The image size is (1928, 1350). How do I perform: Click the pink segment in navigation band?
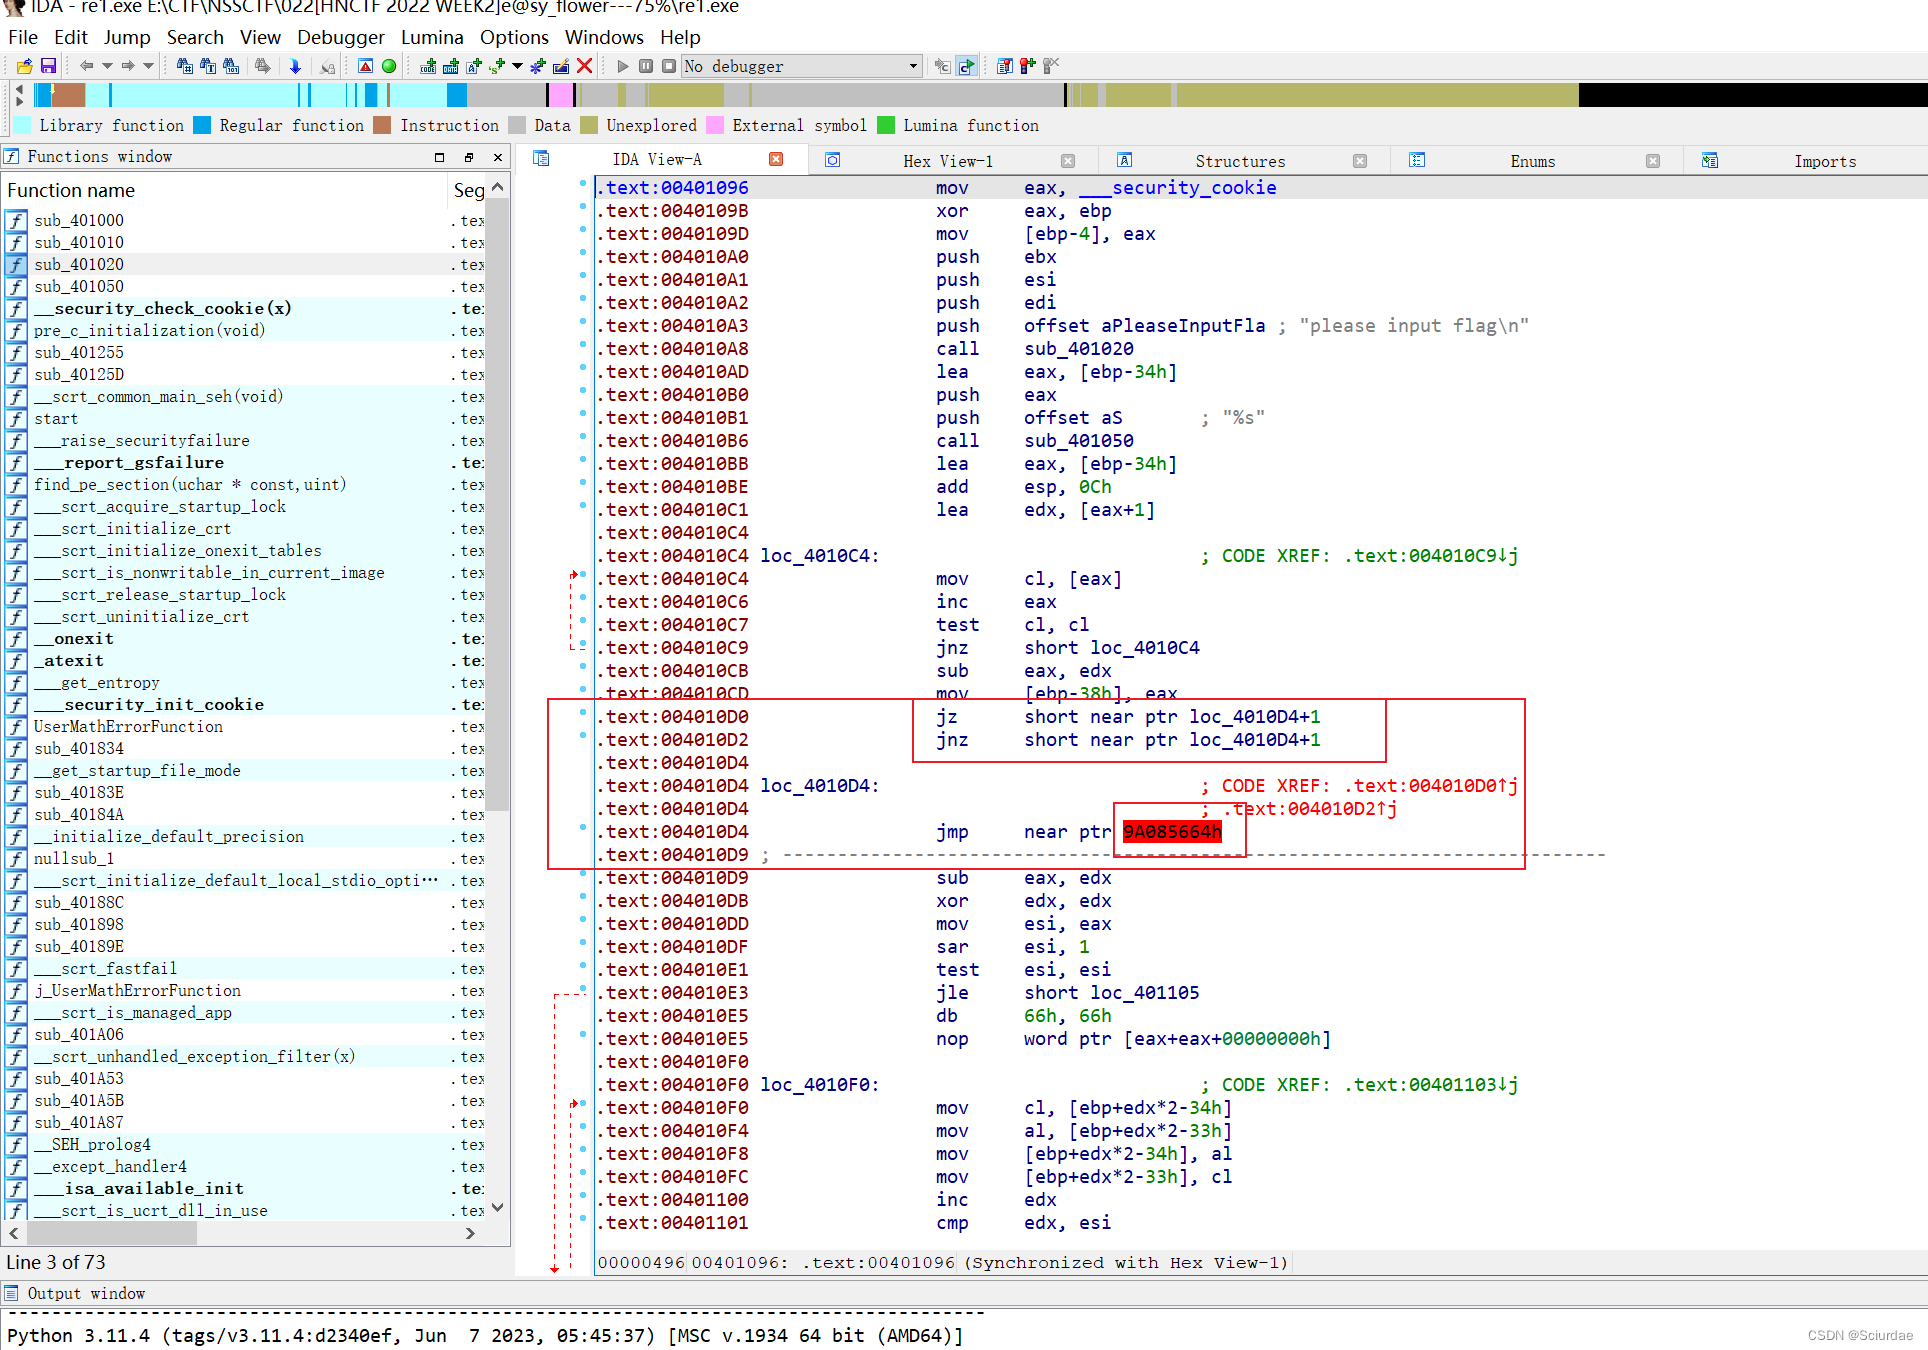561,95
